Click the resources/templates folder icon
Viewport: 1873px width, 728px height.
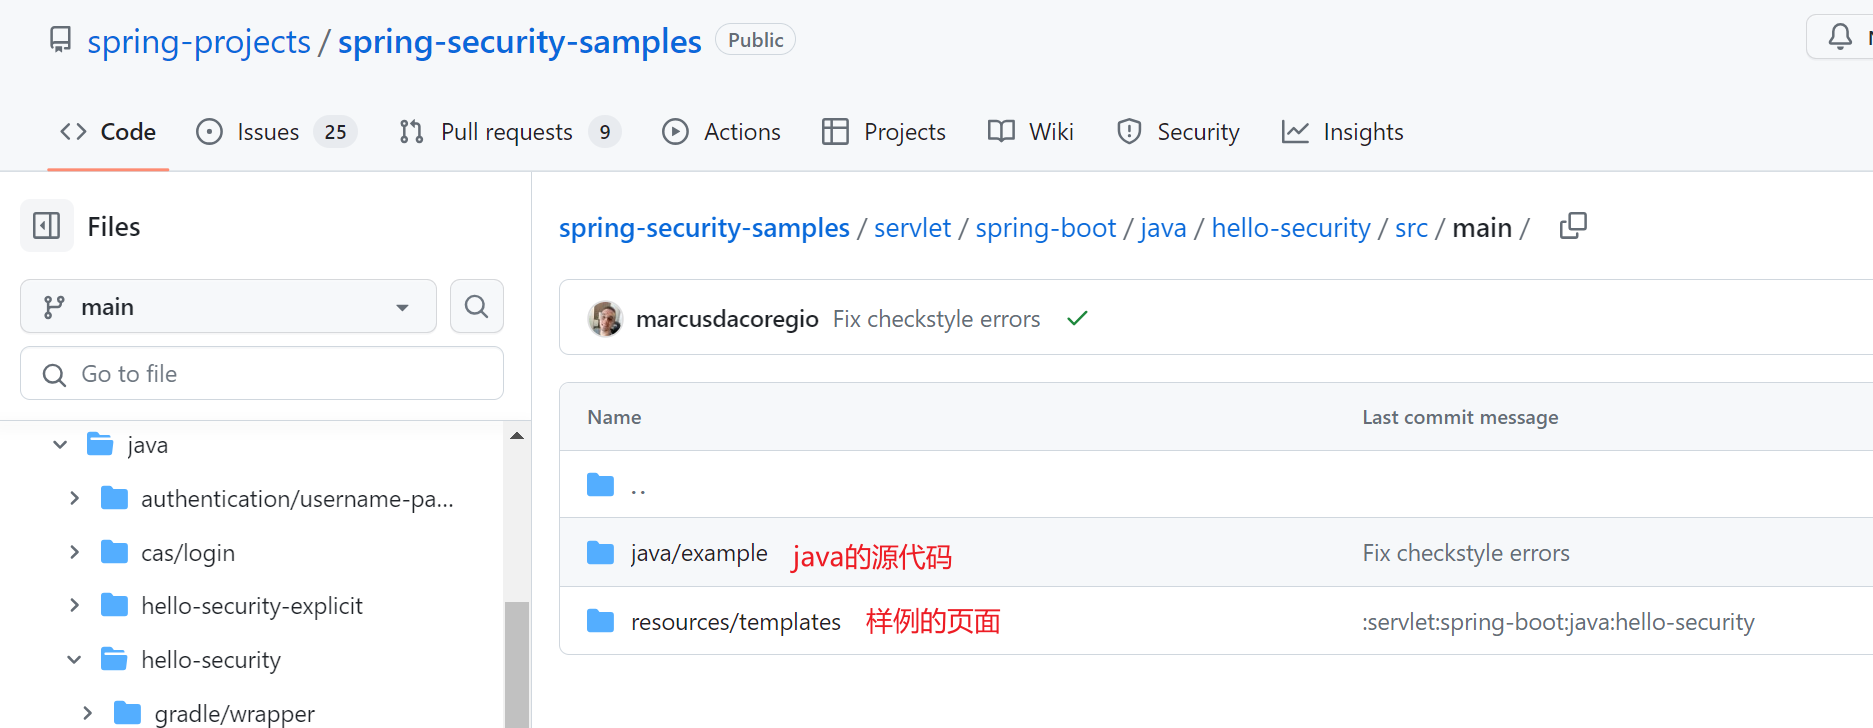600,622
